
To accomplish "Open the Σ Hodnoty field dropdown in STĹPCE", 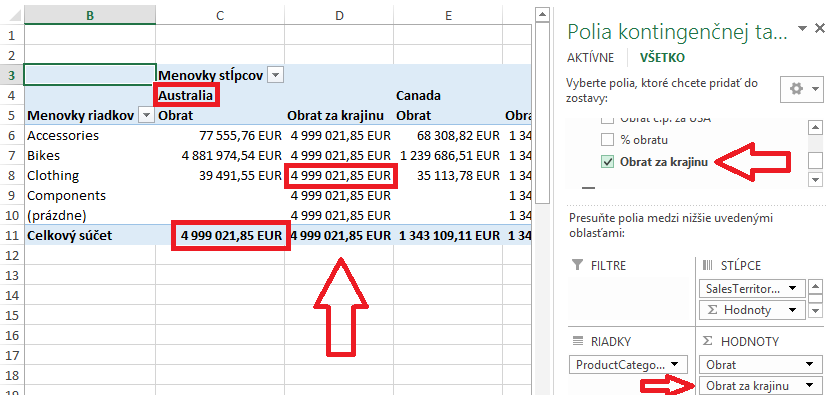I will (793, 310).
